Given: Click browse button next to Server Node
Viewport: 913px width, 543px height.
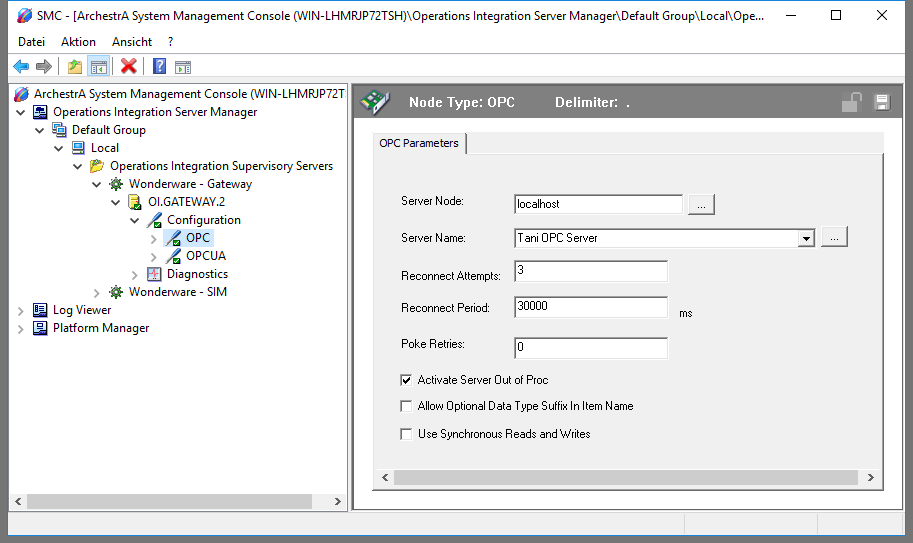Looking at the screenshot, I should pos(701,205).
